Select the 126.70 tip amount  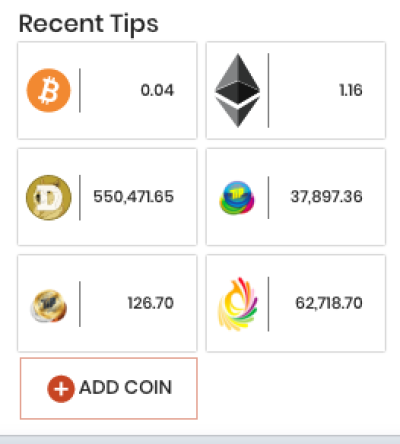point(151,303)
